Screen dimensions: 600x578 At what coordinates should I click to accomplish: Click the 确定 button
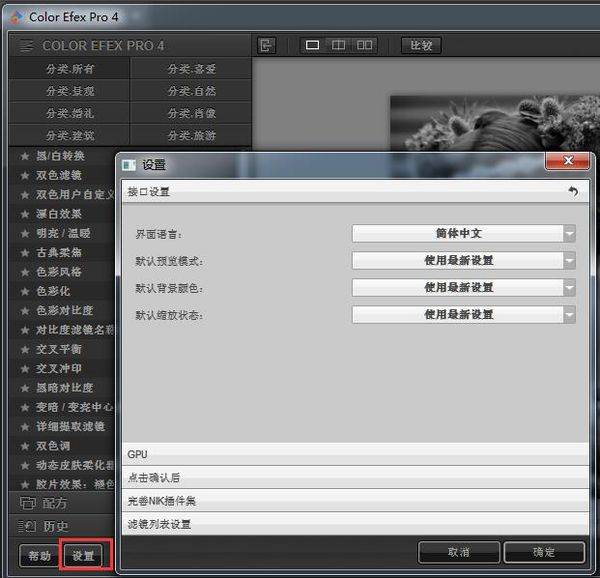pos(543,552)
